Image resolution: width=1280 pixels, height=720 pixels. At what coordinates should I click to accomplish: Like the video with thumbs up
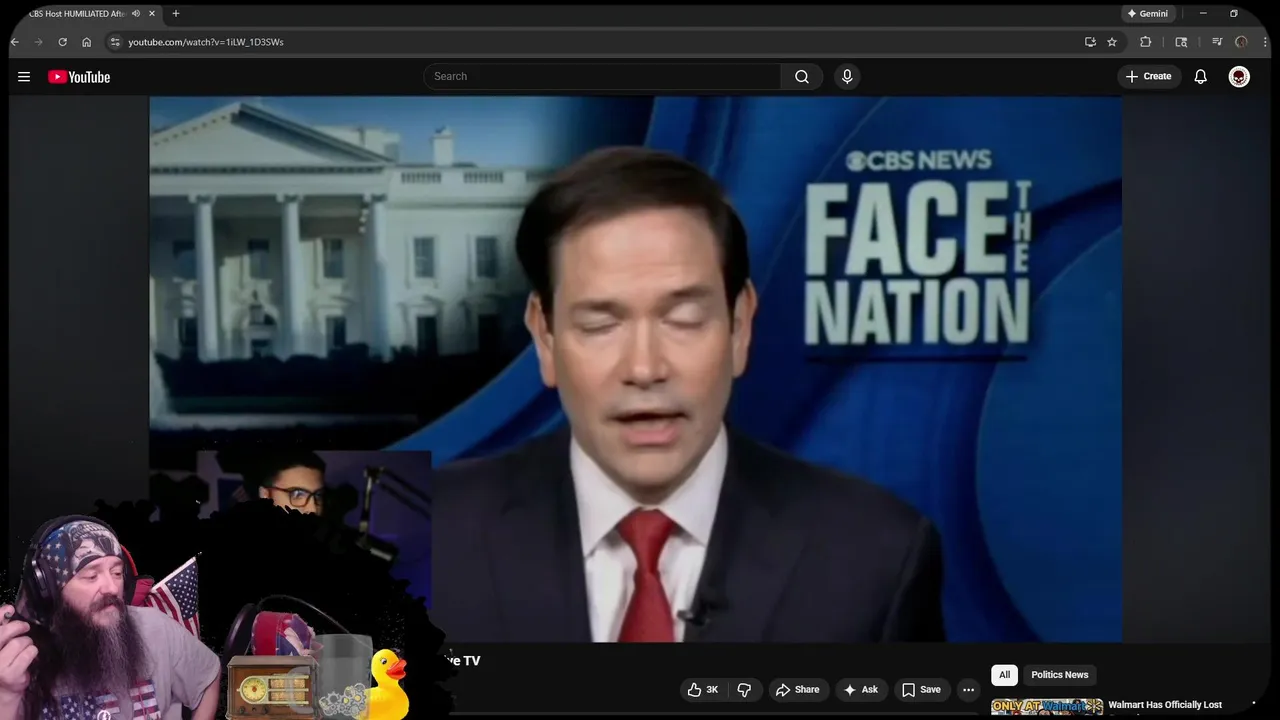(x=704, y=689)
